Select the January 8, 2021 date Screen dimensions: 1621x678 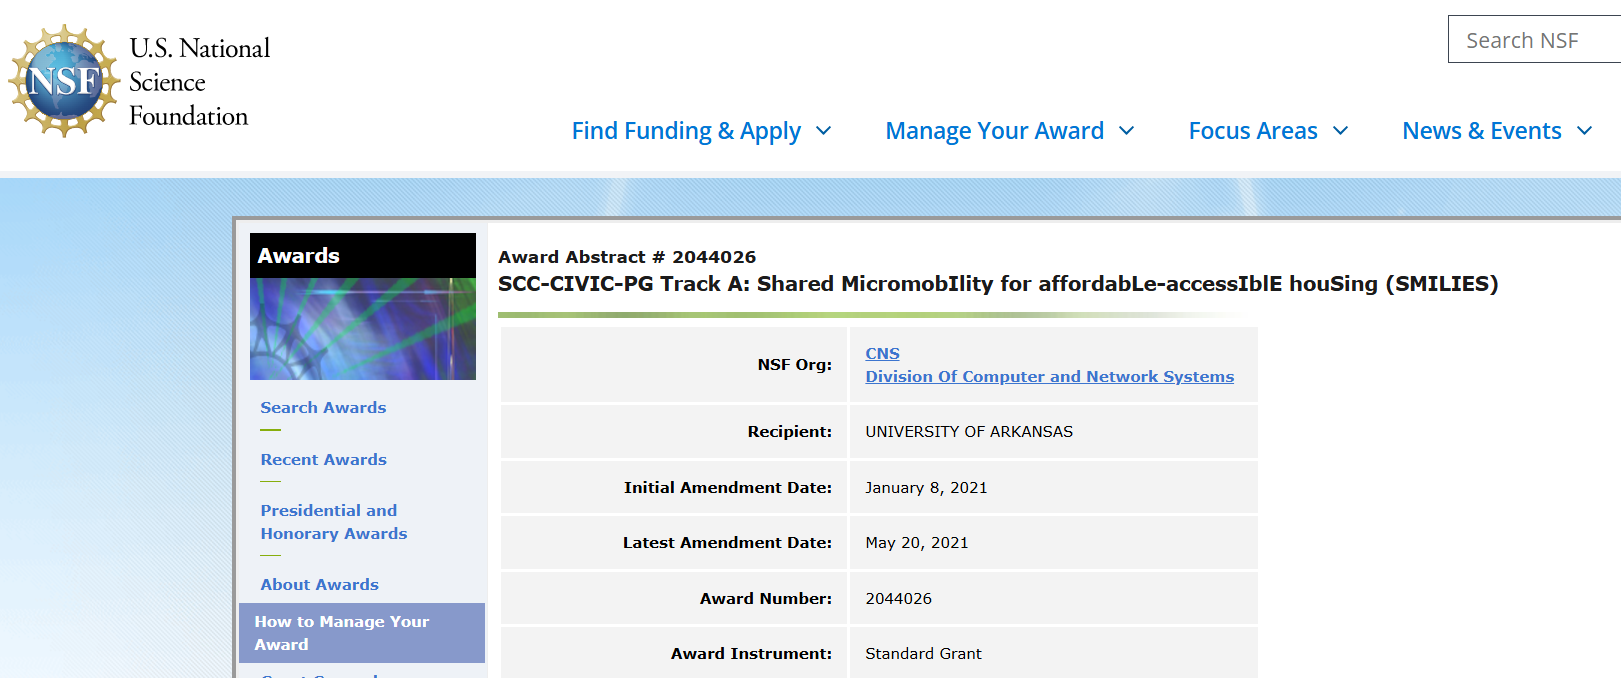[926, 487]
